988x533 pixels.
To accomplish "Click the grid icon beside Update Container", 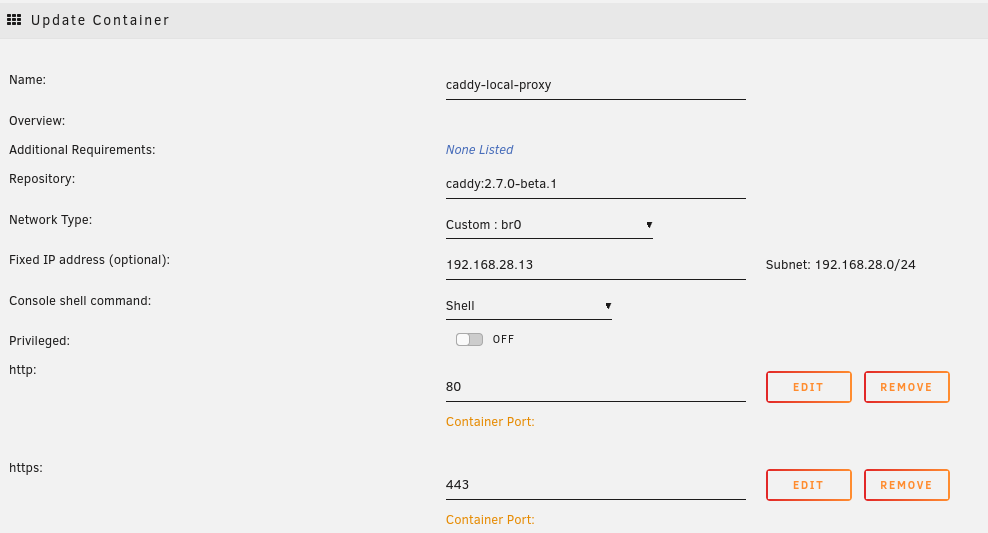I will pyautogui.click(x=14, y=20).
